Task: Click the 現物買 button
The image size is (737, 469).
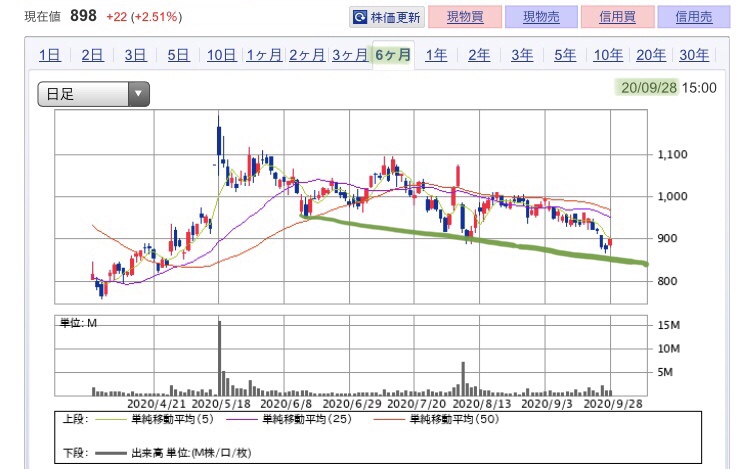Action: point(465,17)
